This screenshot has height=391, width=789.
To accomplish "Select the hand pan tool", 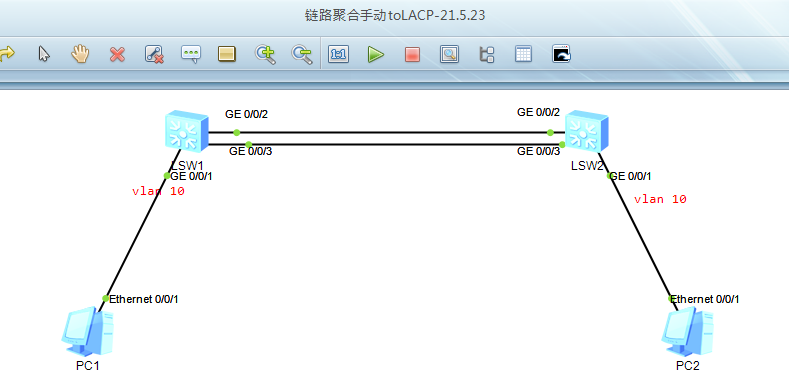I will 80,53.
